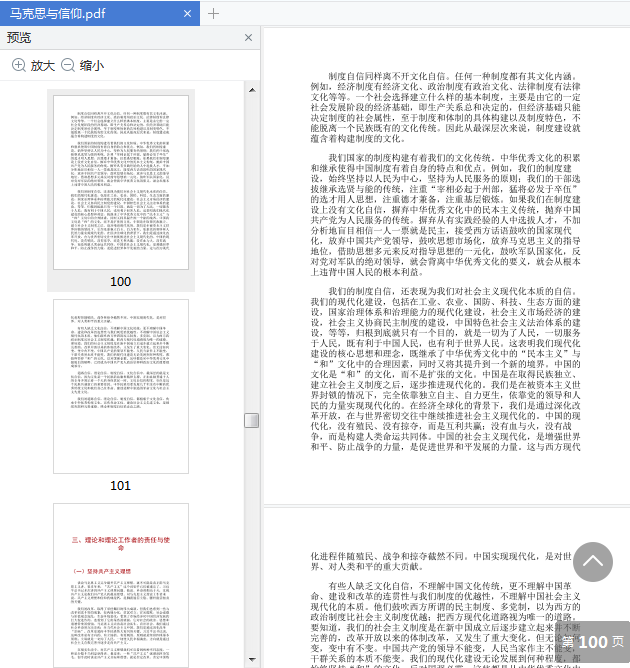Click paragraph starting 我们国家的制度构建

446,215
